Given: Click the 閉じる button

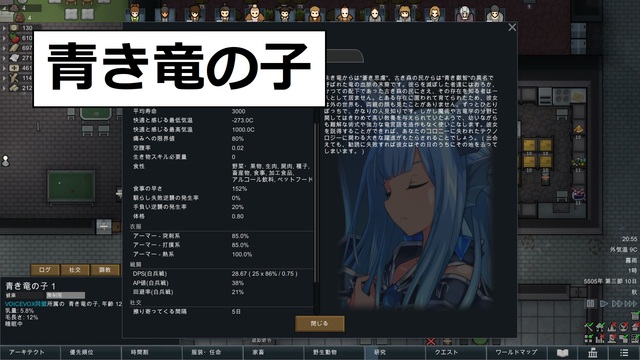Looking at the screenshot, I should [320, 323].
